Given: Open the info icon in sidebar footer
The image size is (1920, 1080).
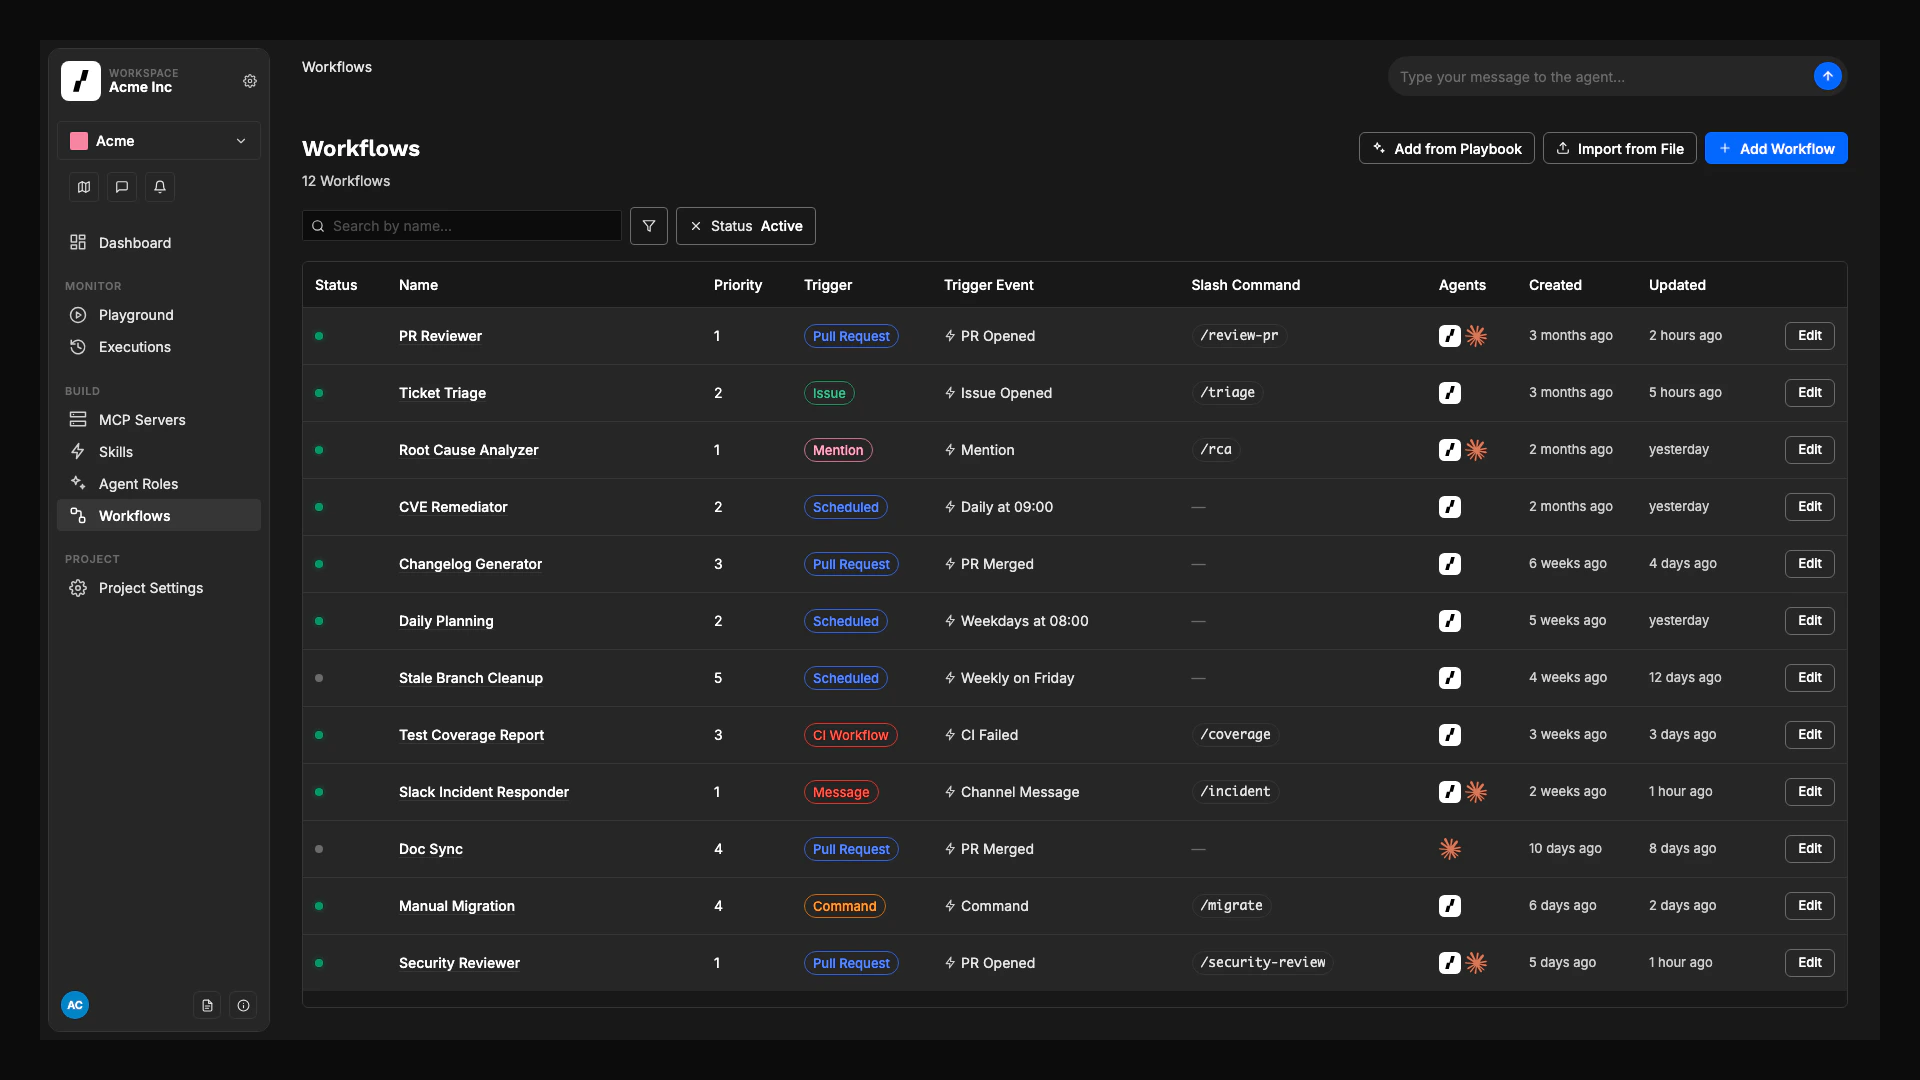Looking at the screenshot, I should pos(243,1005).
